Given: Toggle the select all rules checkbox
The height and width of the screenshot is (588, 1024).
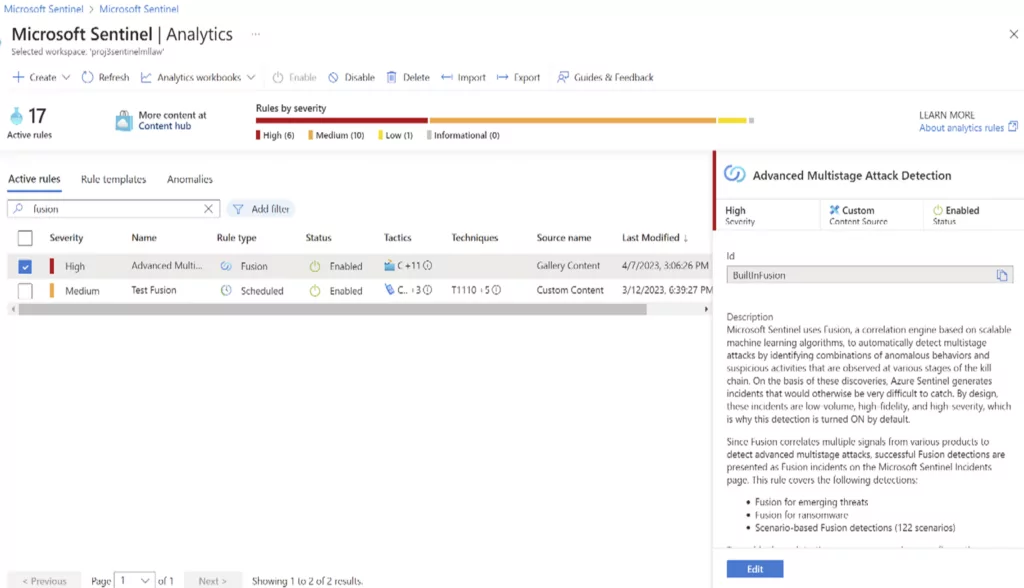Looking at the screenshot, I should [25, 238].
